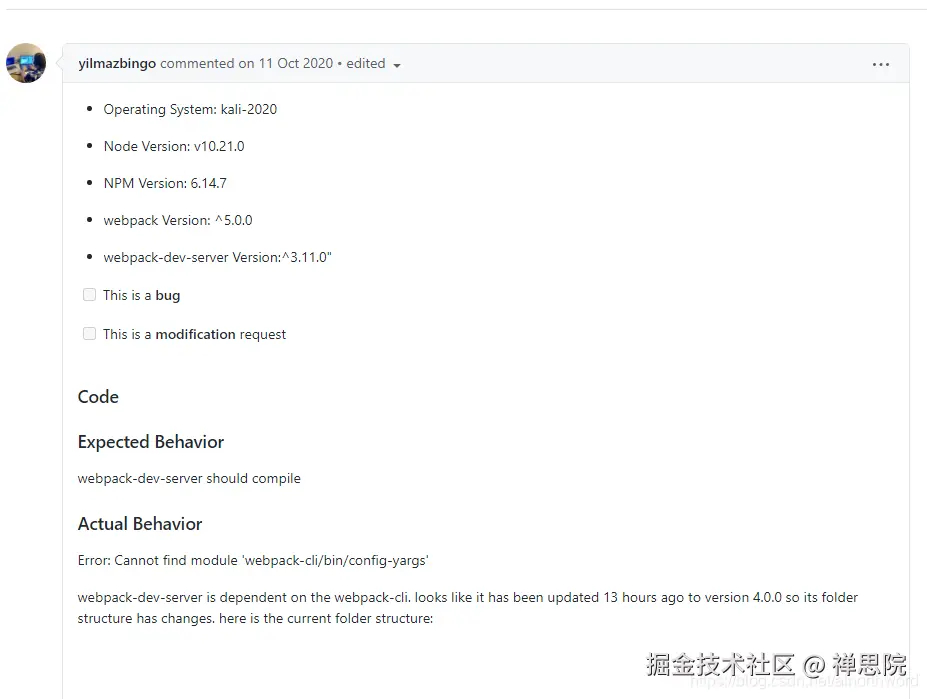The image size is (927, 699).
Task: Tick the modification request checkbox
Action: (x=89, y=334)
